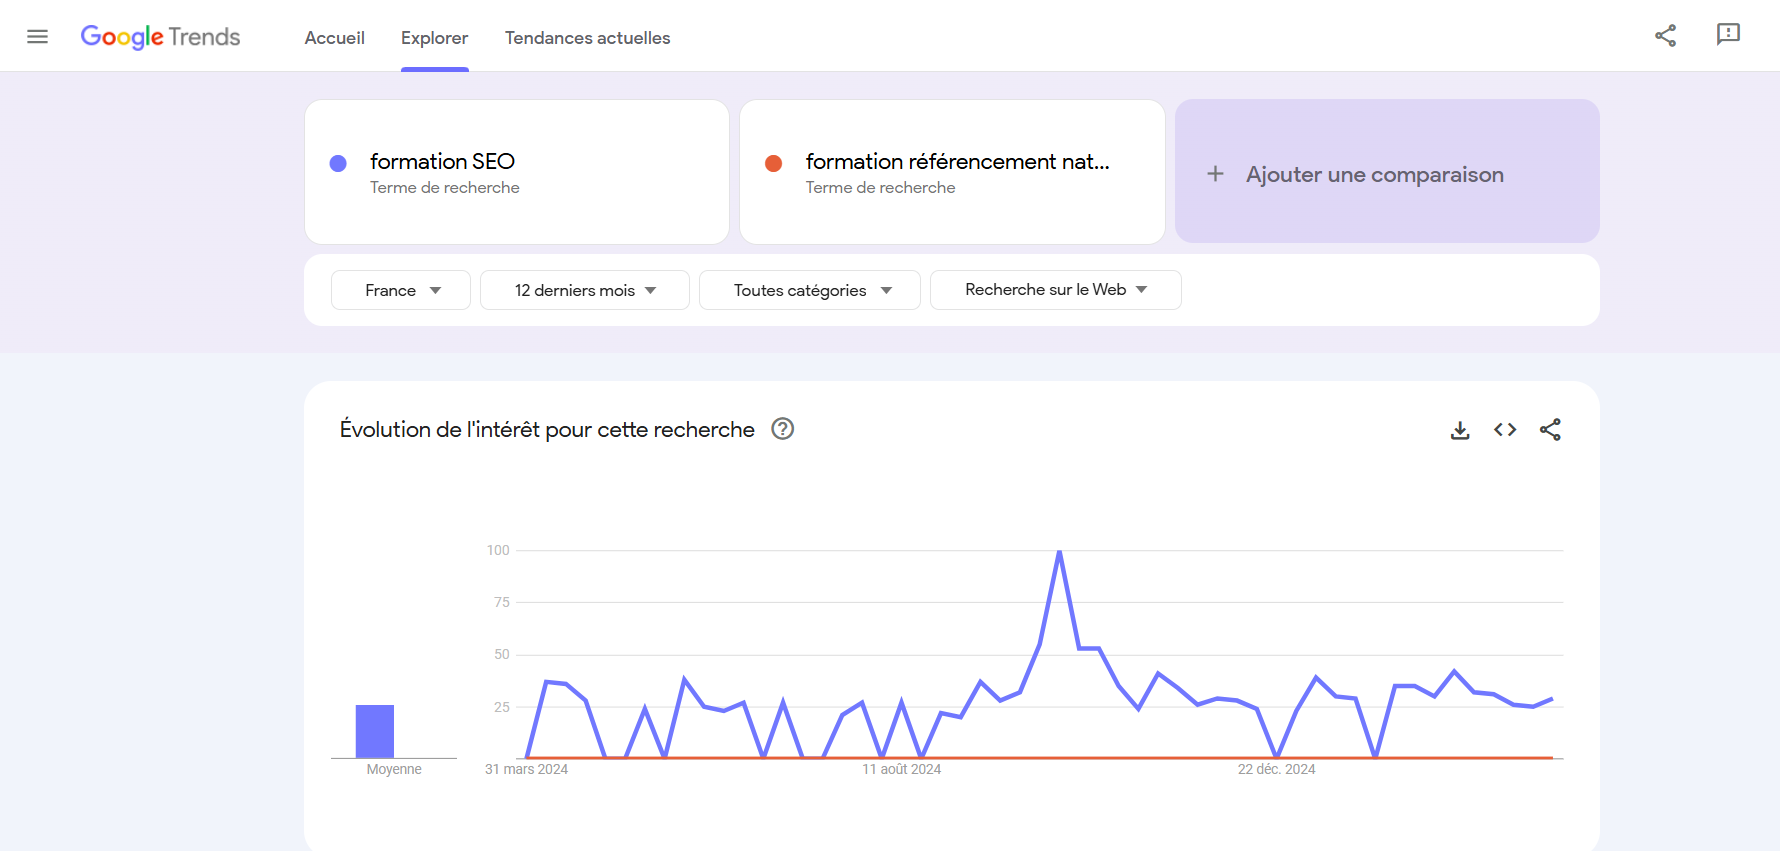Open the 12 derniers mois dropdown
Screen dimensions: 1780x851
coord(585,290)
